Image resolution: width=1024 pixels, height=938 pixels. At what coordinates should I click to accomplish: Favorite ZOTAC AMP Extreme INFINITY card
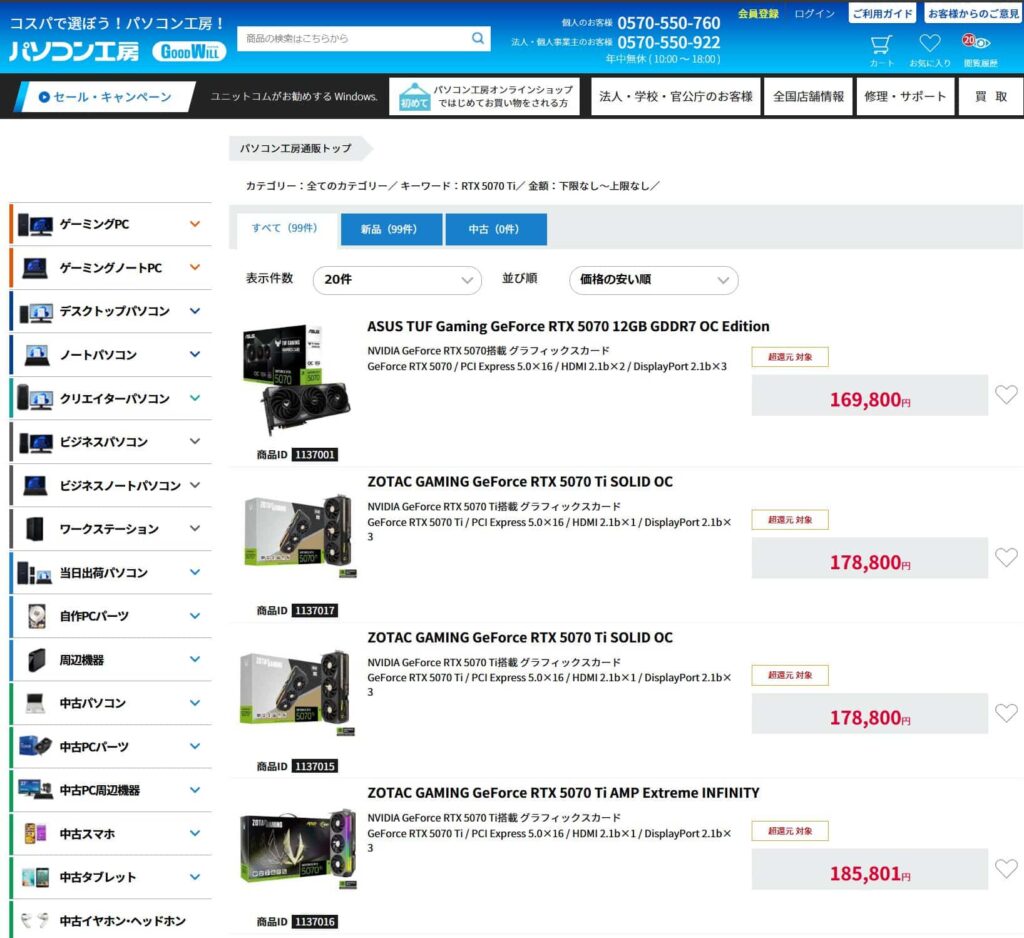1006,869
